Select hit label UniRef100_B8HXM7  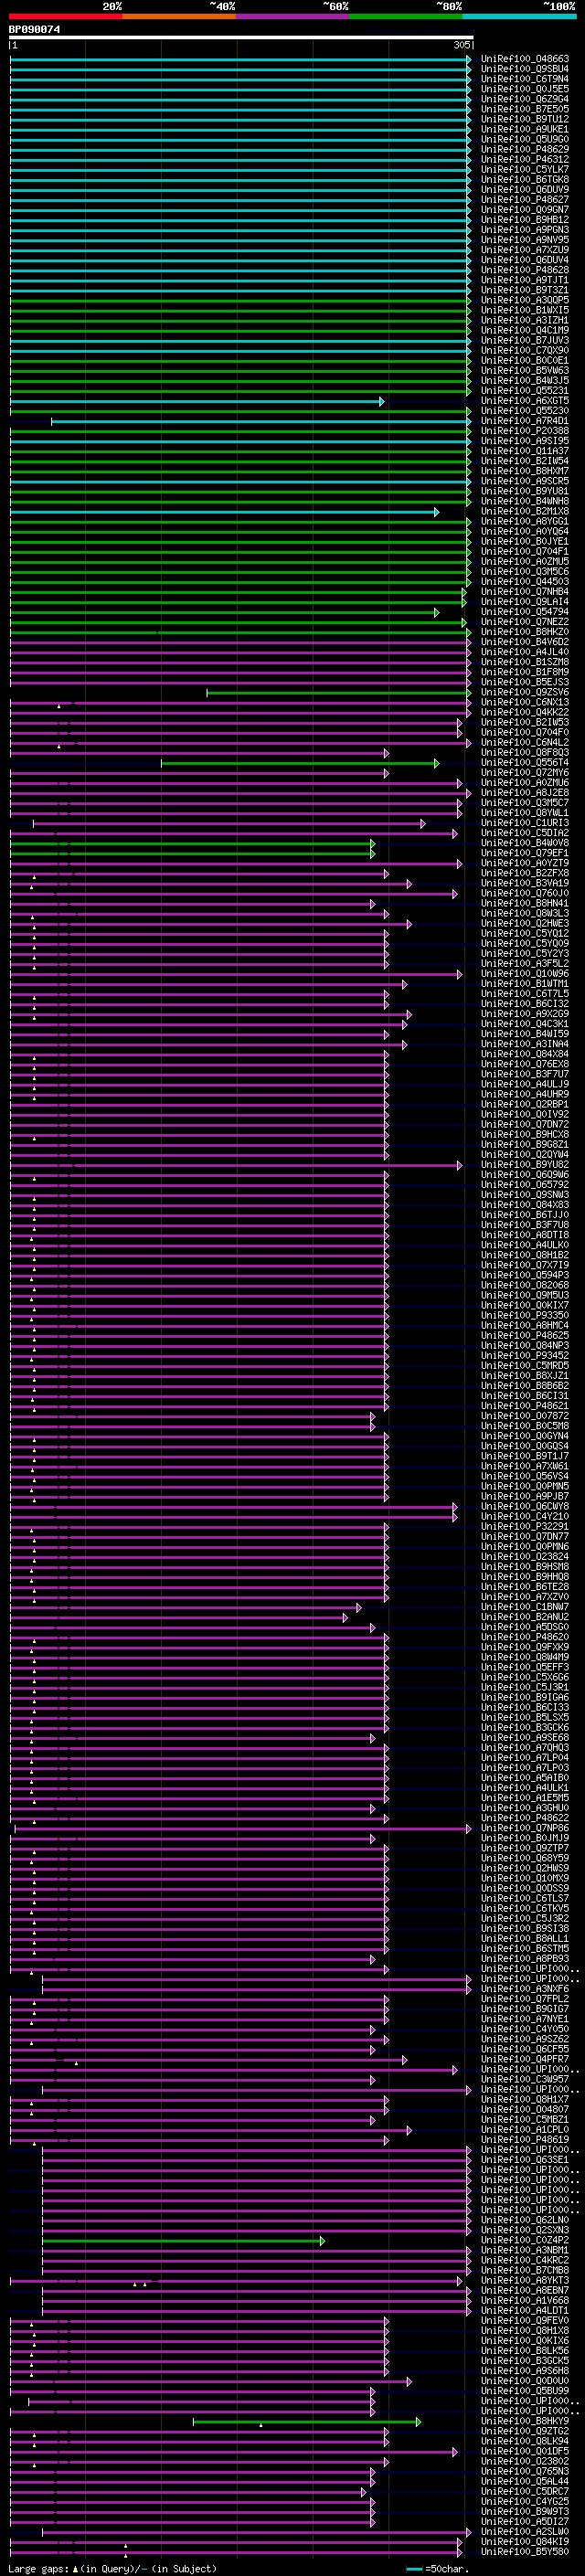(525, 471)
